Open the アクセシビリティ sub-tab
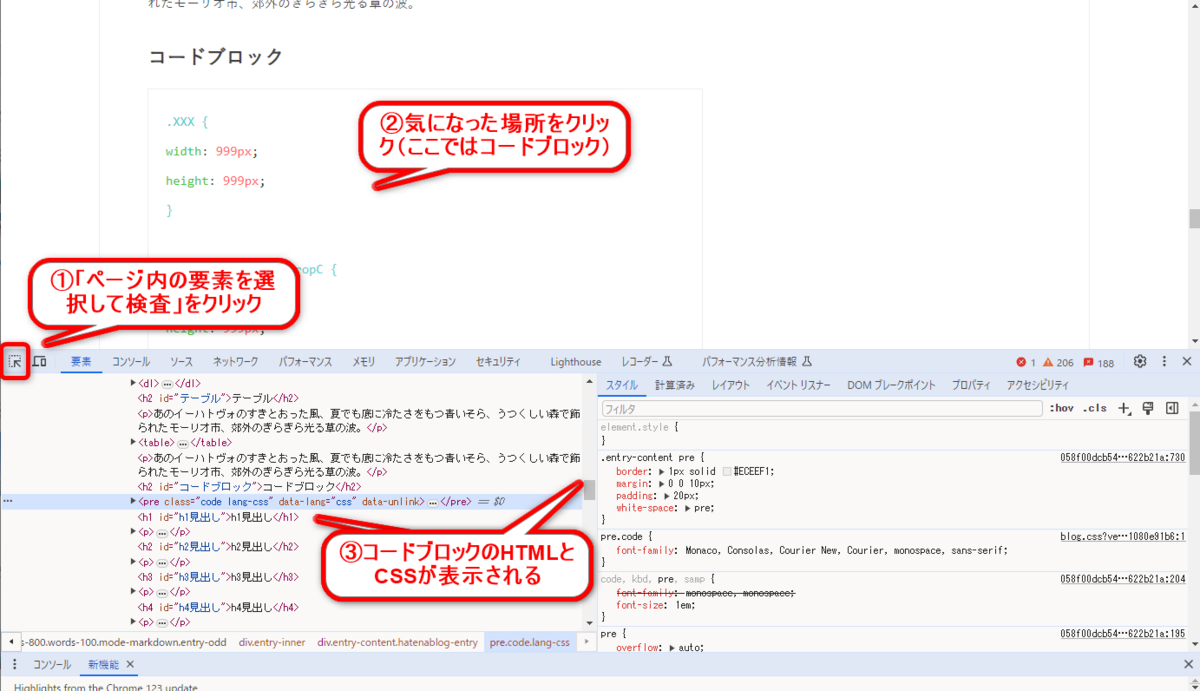 click(1038, 385)
